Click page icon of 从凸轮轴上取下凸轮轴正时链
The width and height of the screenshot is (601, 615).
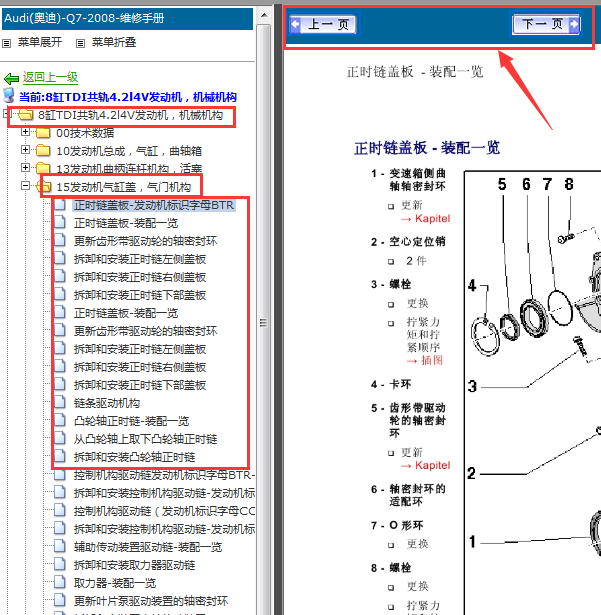coord(60,439)
